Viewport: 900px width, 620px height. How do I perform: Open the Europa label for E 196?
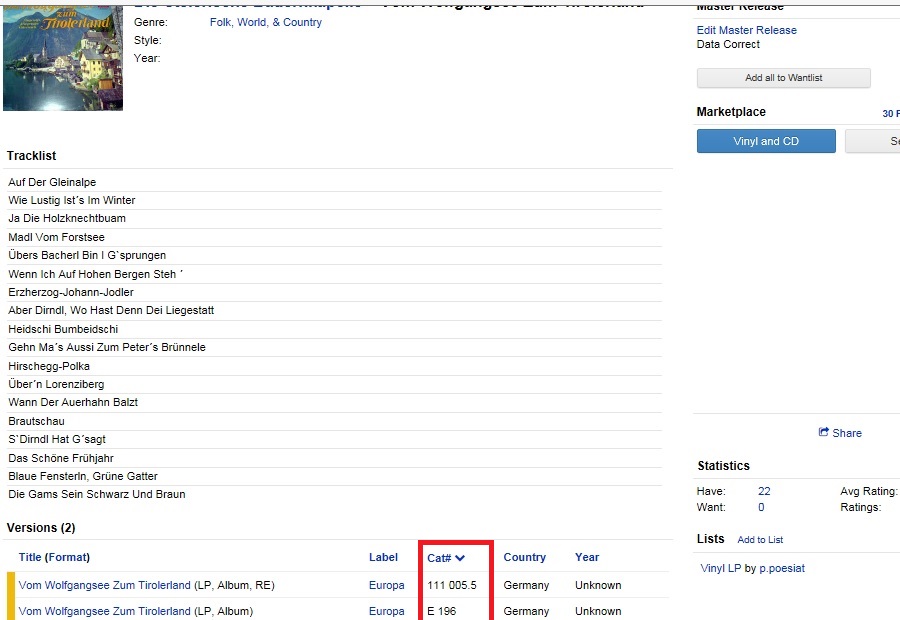point(386,611)
